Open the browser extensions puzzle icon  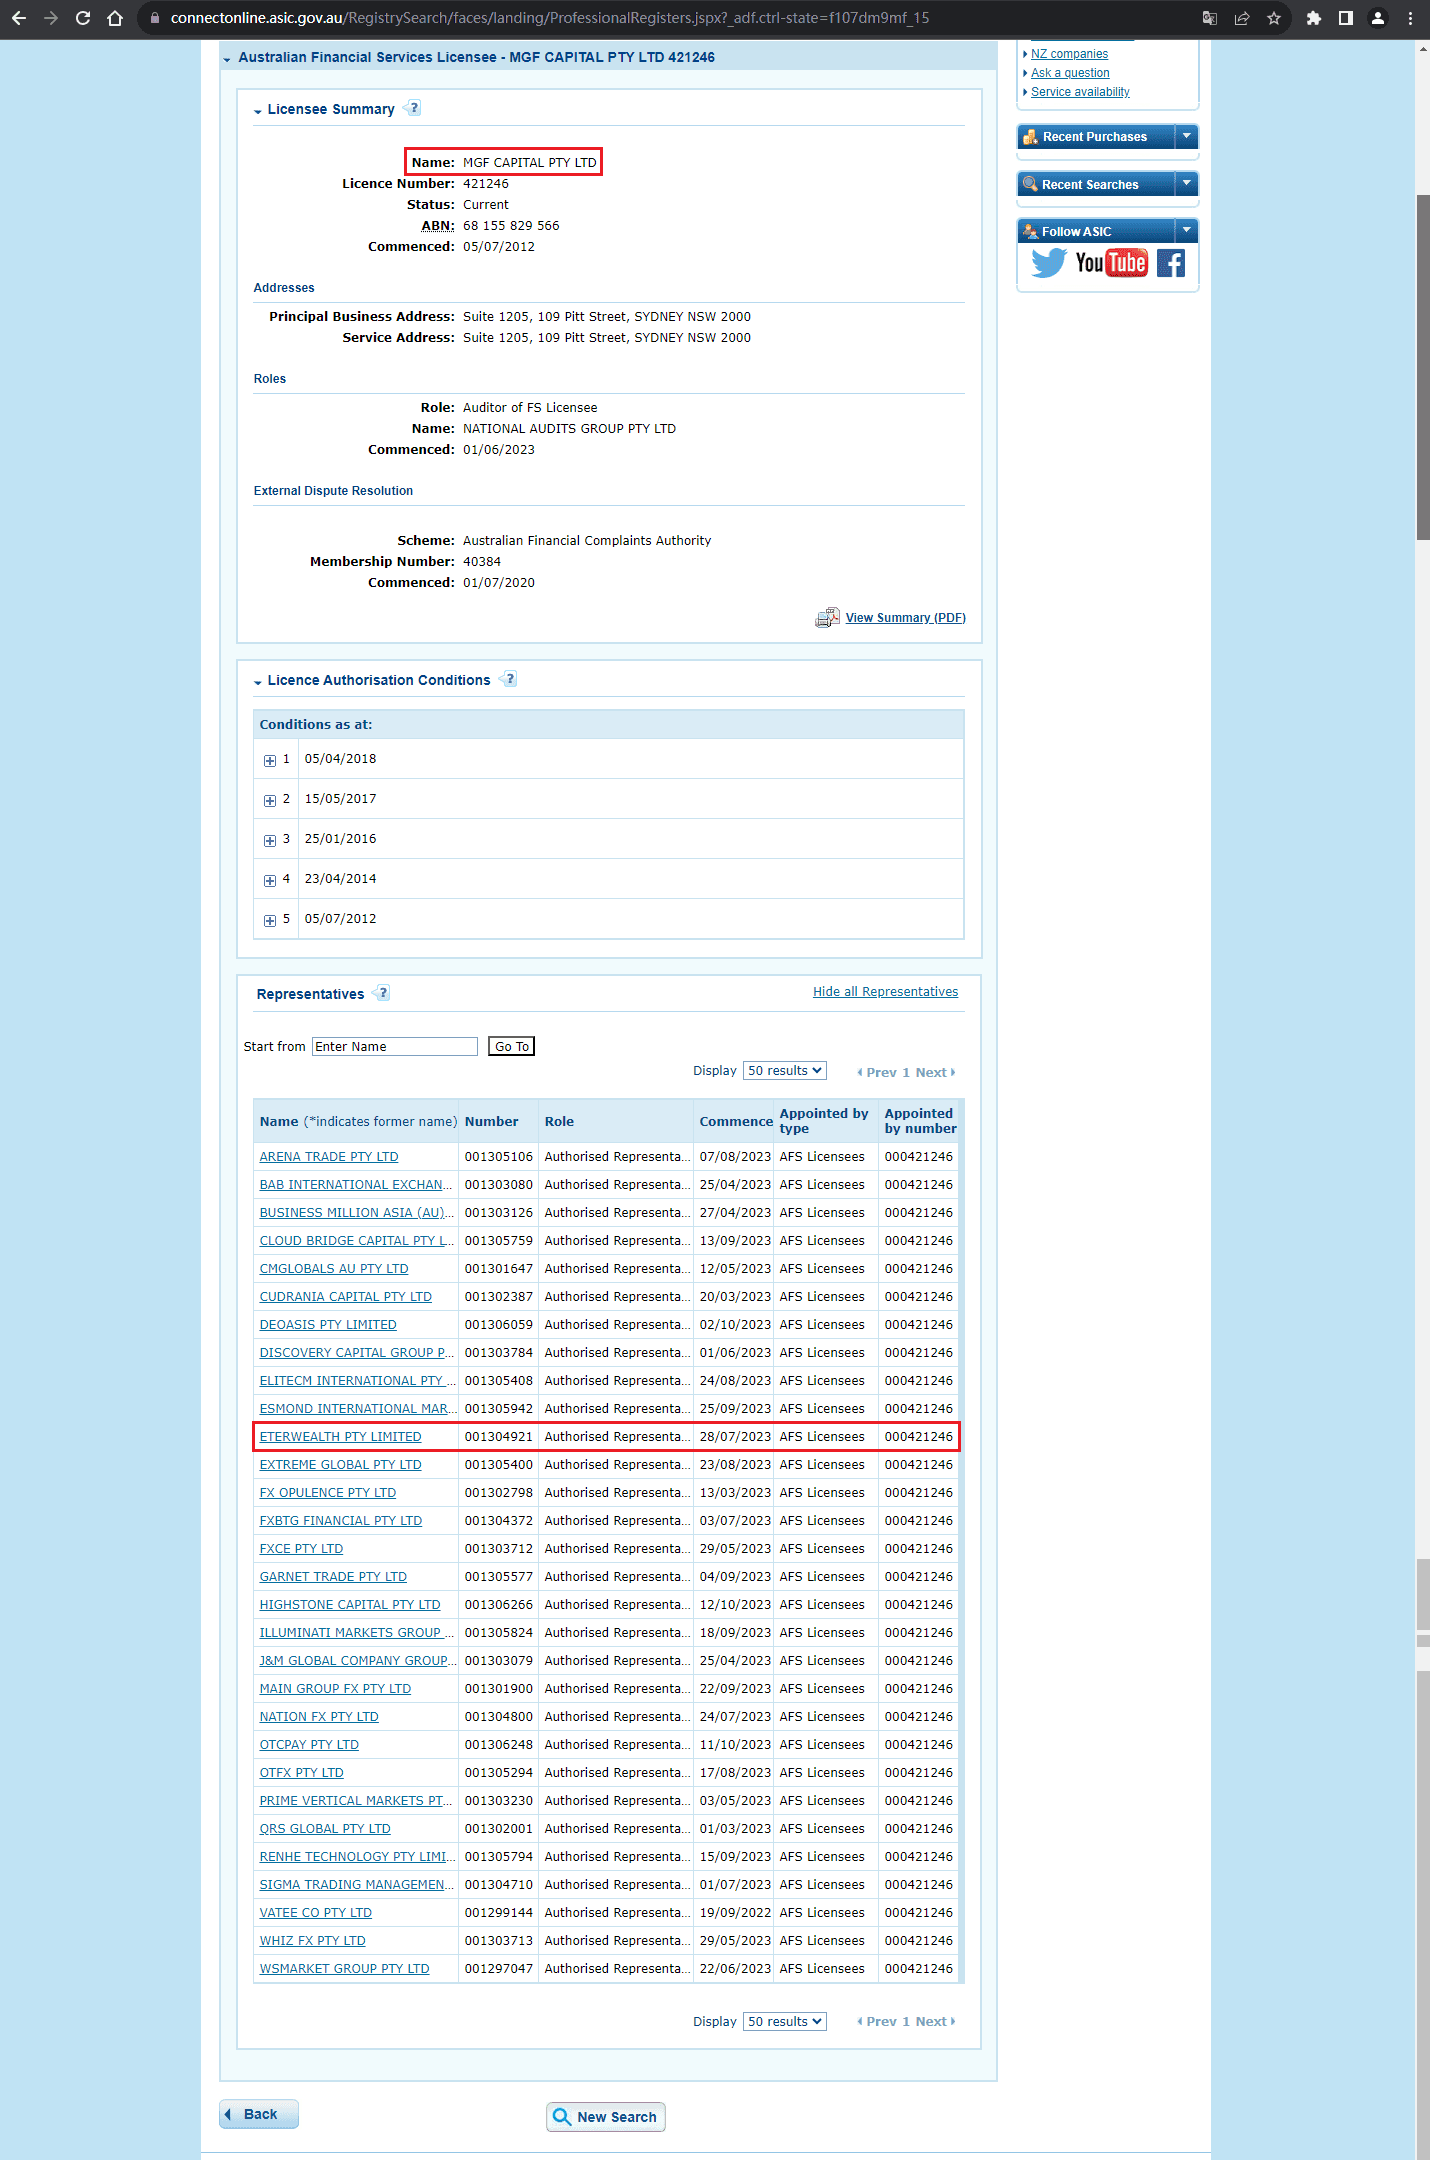click(x=1314, y=18)
